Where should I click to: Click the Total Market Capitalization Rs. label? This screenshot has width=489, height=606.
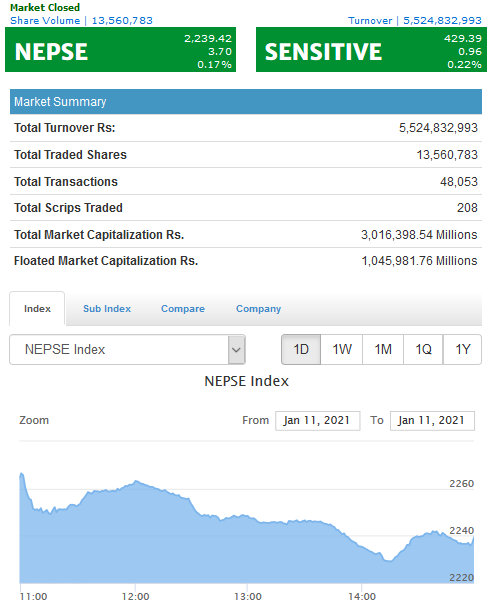point(99,235)
